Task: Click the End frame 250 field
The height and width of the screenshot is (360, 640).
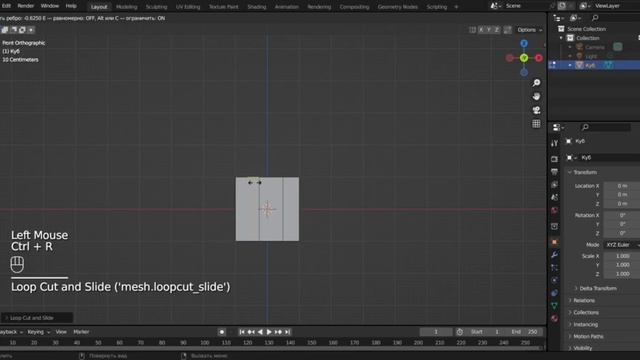Action: (525, 332)
